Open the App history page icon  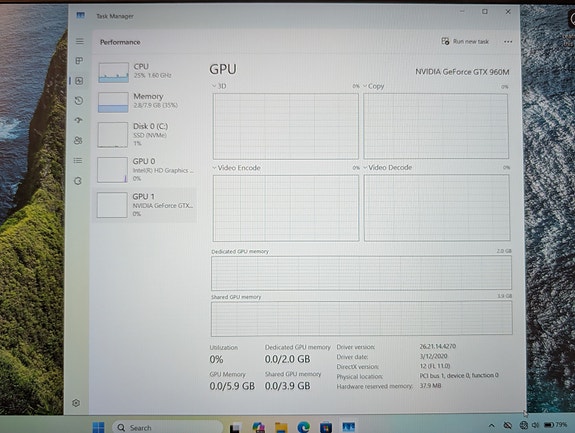pos(79,100)
